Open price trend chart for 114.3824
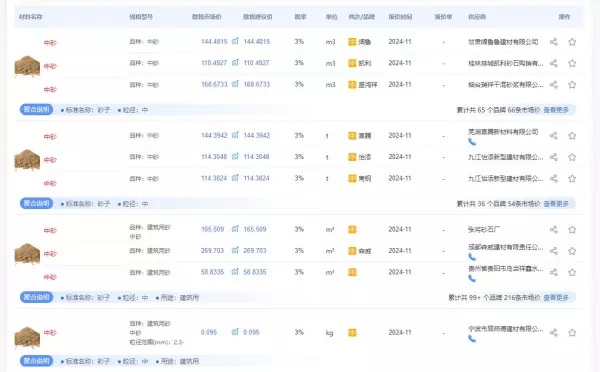The height and width of the screenshot is (372, 600). (x=235, y=178)
